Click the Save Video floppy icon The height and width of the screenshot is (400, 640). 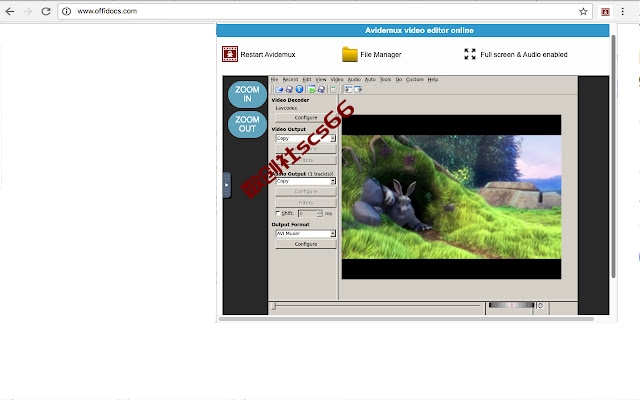pos(289,89)
